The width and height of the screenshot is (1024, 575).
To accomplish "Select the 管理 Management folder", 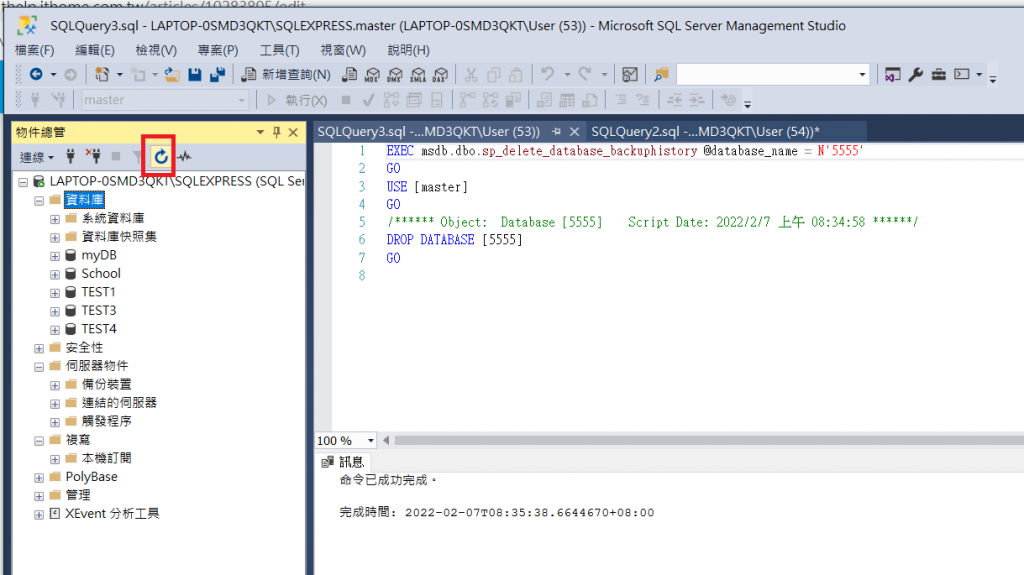I will [x=78, y=495].
